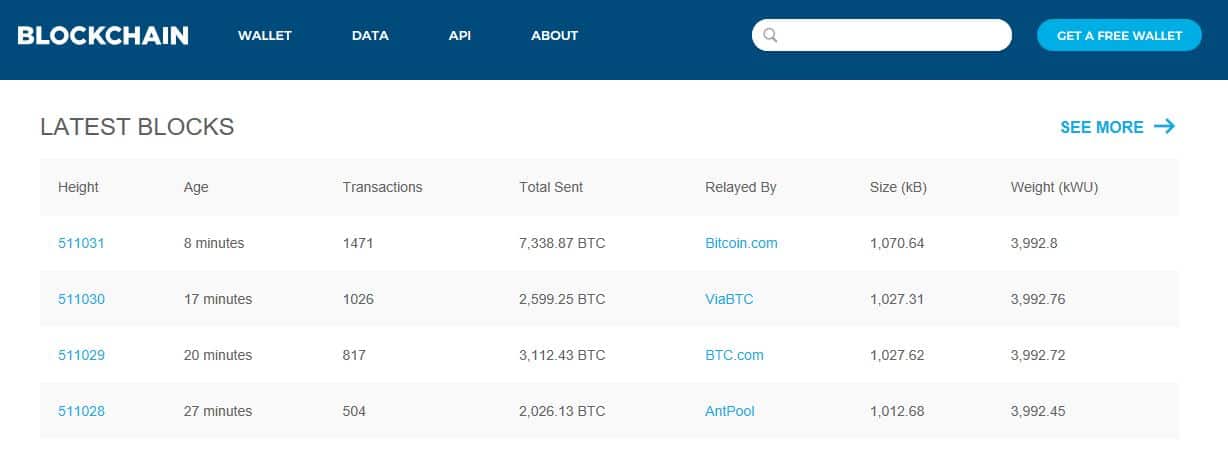This screenshot has height=466, width=1228.
Task: Click the 3,992.76 weight value
Action: 1038,299
